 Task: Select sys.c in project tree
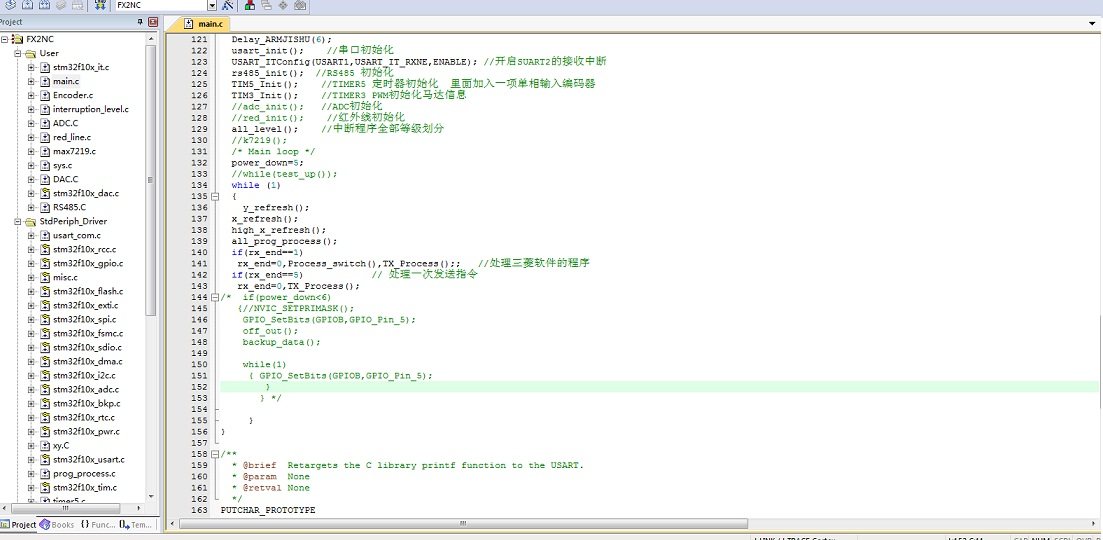(63, 165)
